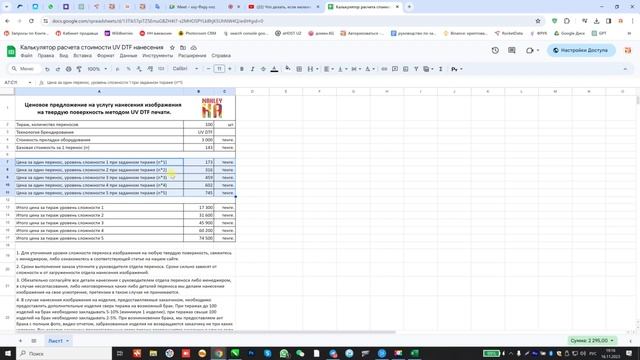Click the Undo icon in the toolbar
The height and width of the screenshot is (360, 640).
click(x=47, y=69)
